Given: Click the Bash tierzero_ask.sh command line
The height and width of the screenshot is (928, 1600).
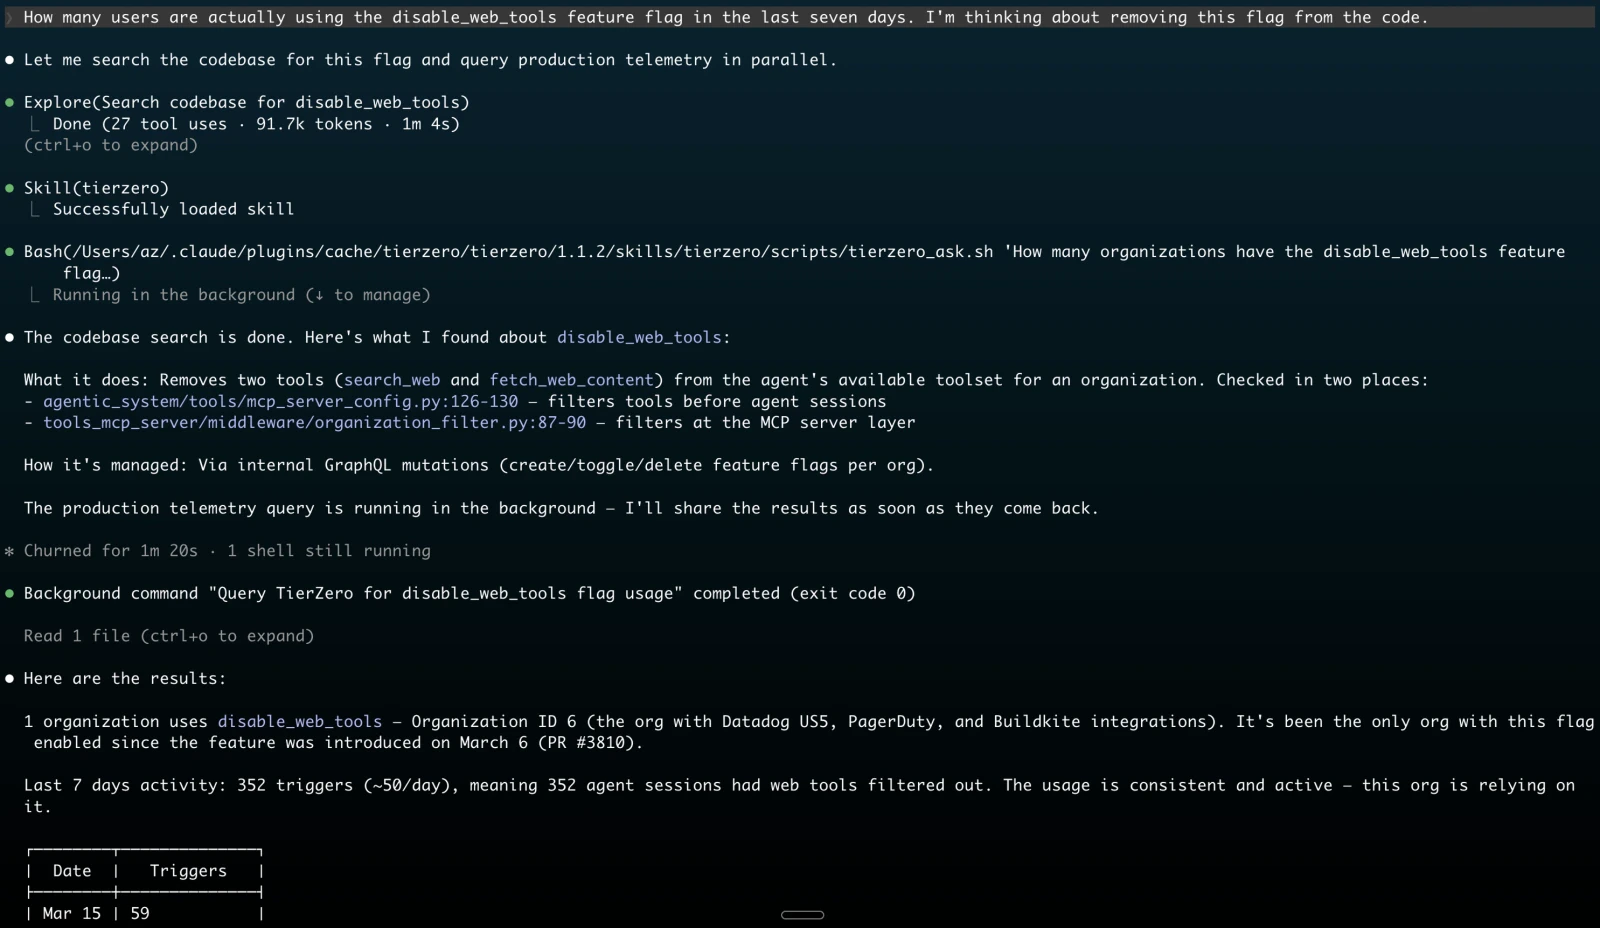Looking at the screenshot, I should tap(794, 262).
